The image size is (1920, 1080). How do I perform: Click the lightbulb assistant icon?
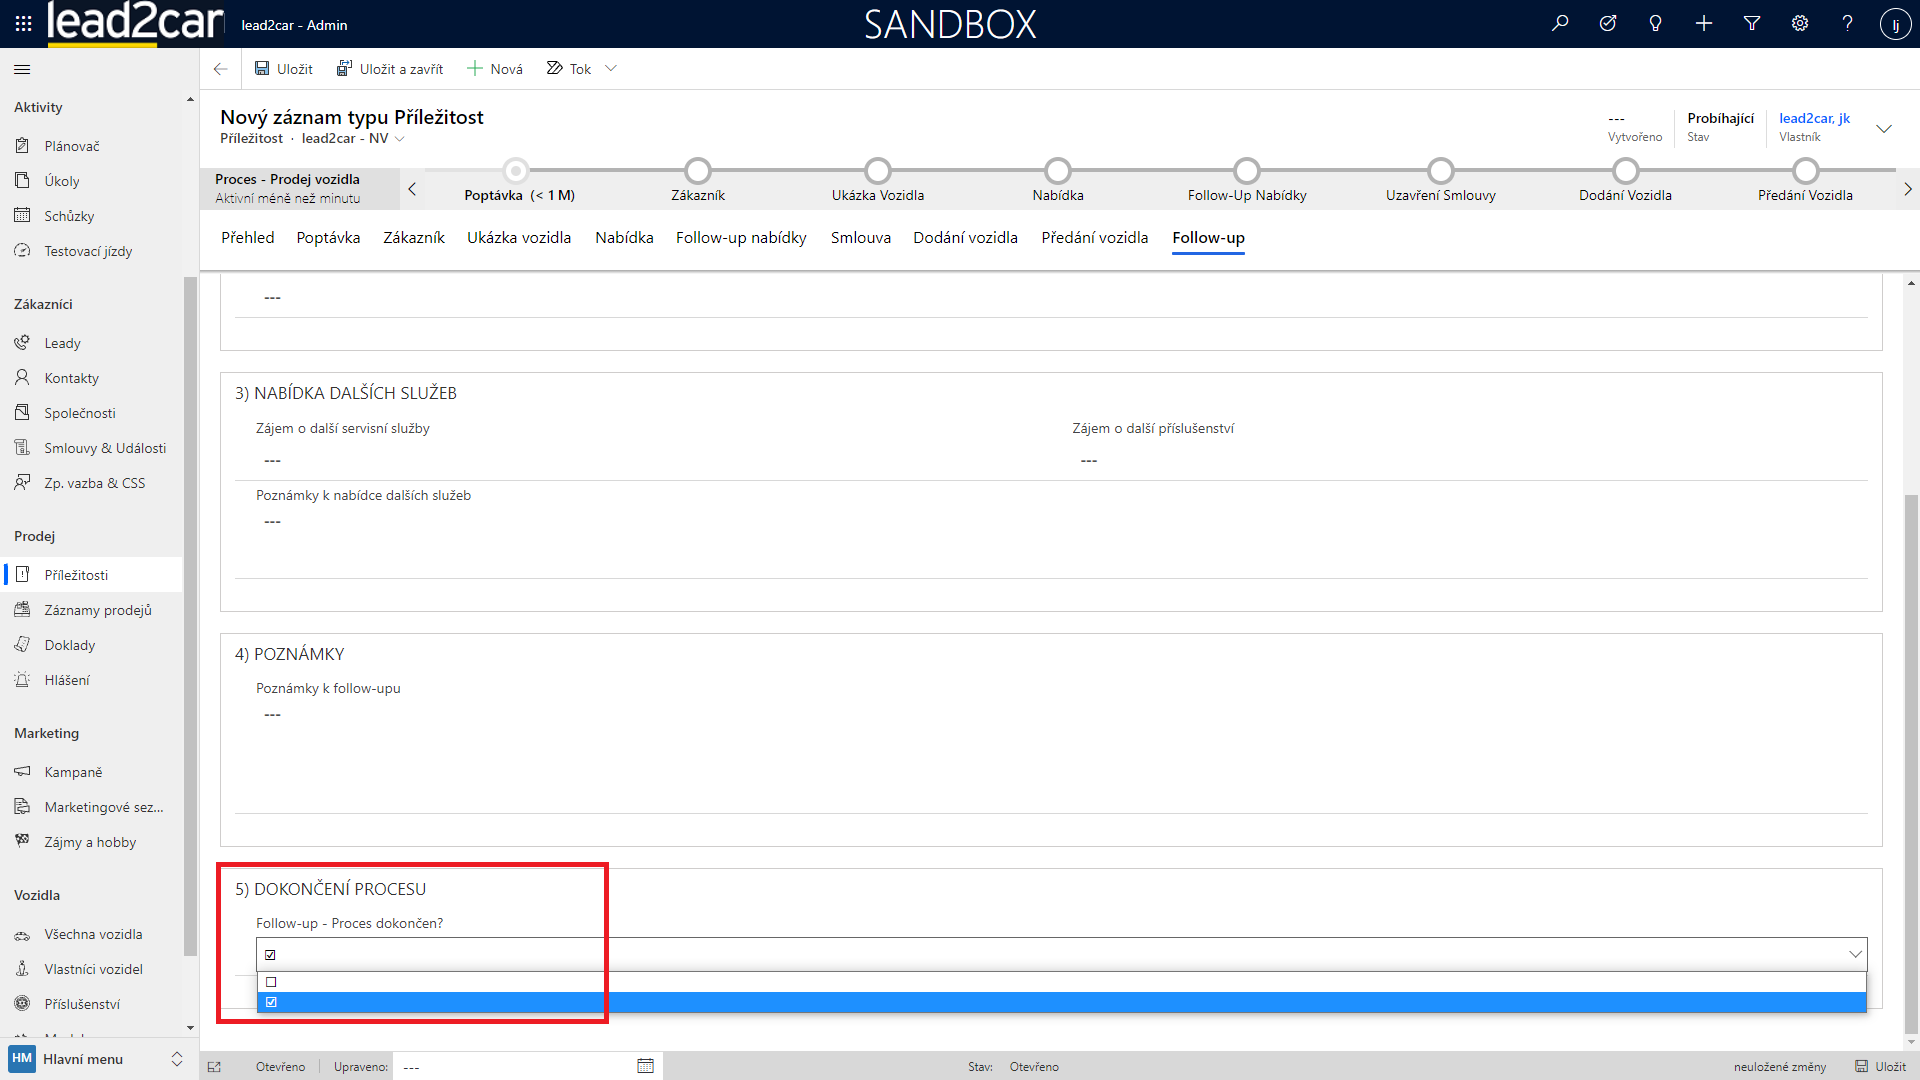pos(1656,23)
